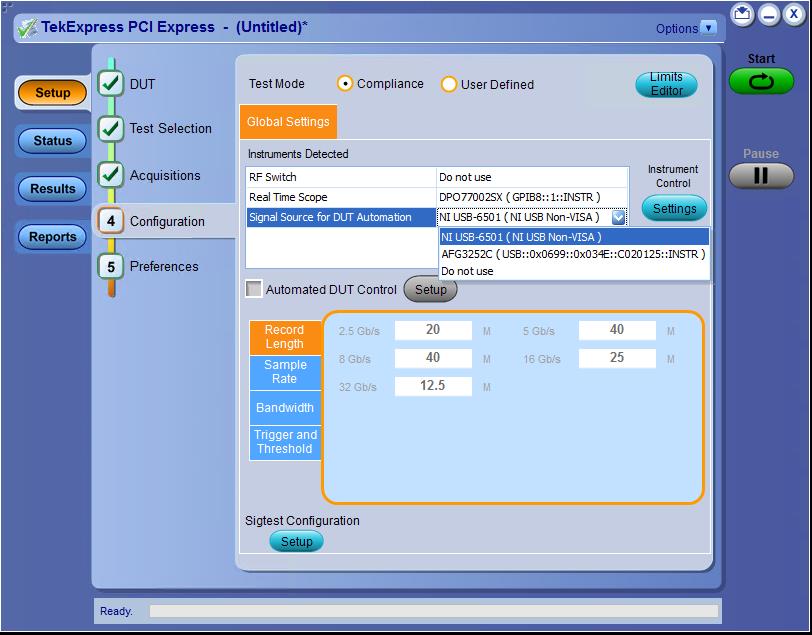The height and width of the screenshot is (635, 812).
Task: Click the envelope icon in title bar
Action: click(x=742, y=14)
